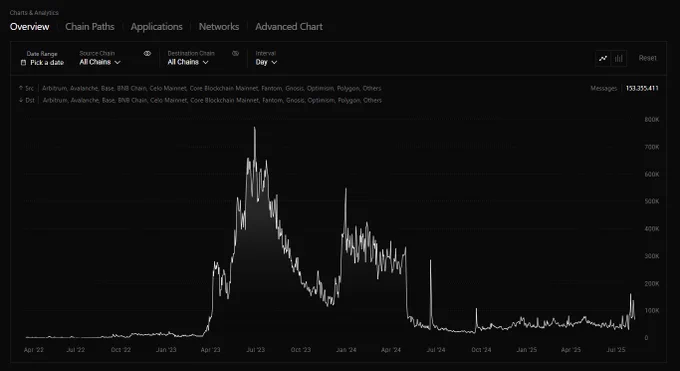Click the Apr '22 x-axis label

[34, 350]
